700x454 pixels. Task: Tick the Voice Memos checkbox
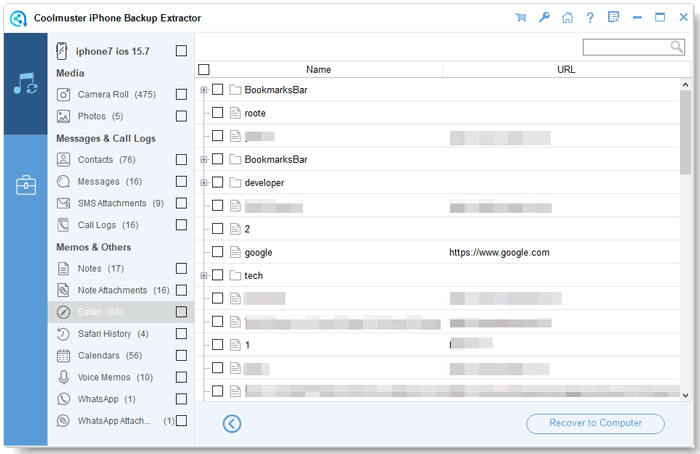point(181,377)
